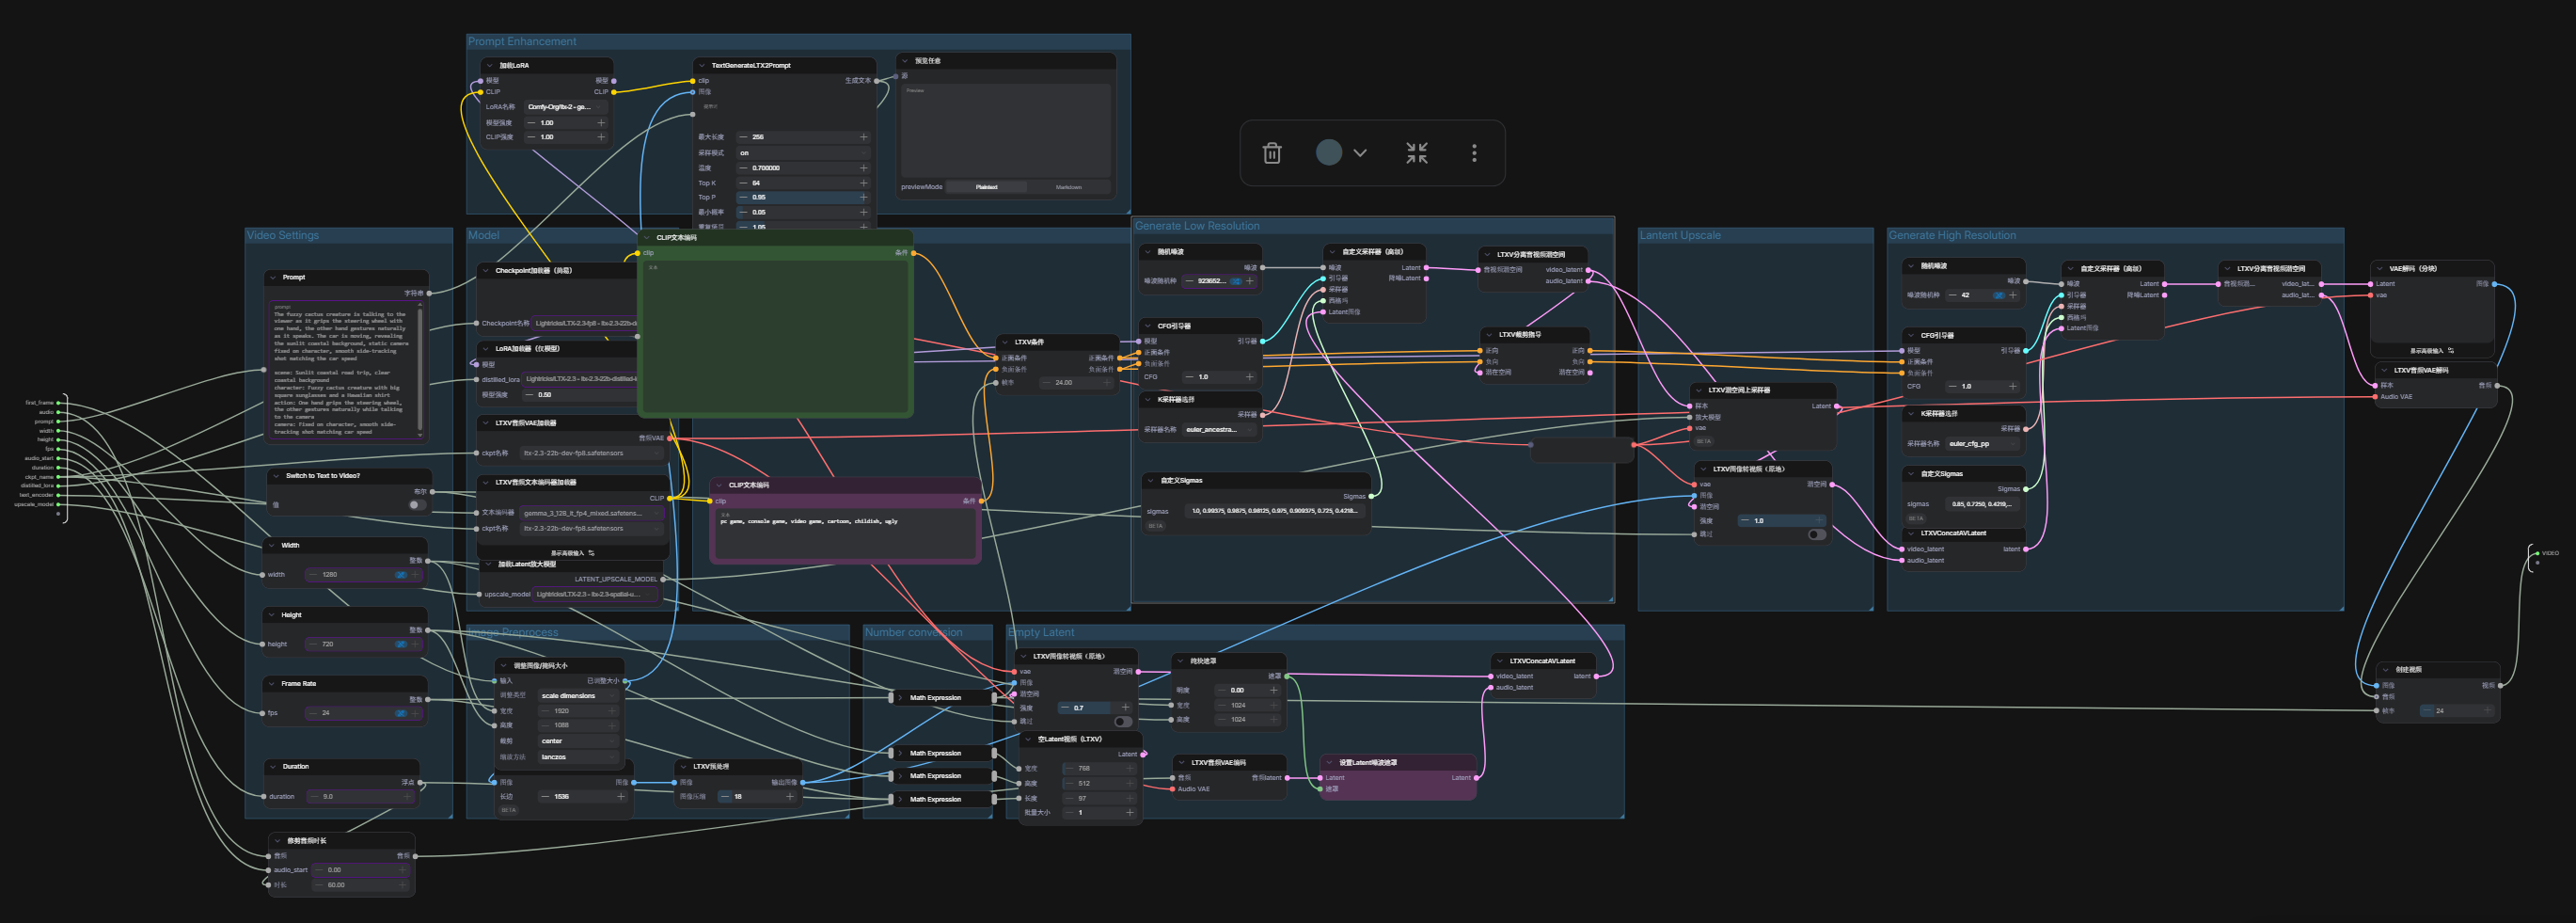Click 显示高级输入 button under text encoder loader
This screenshot has height=923, width=2576.
(573, 553)
